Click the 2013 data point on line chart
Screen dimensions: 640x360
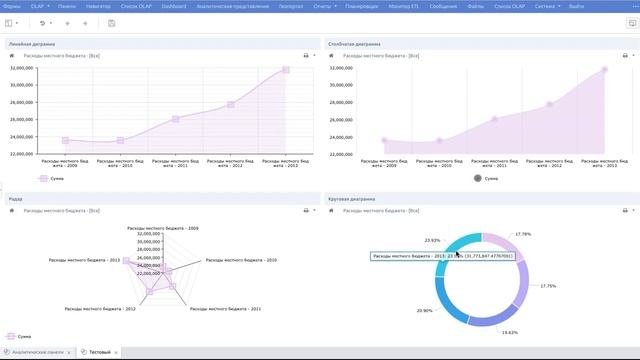pos(286,70)
